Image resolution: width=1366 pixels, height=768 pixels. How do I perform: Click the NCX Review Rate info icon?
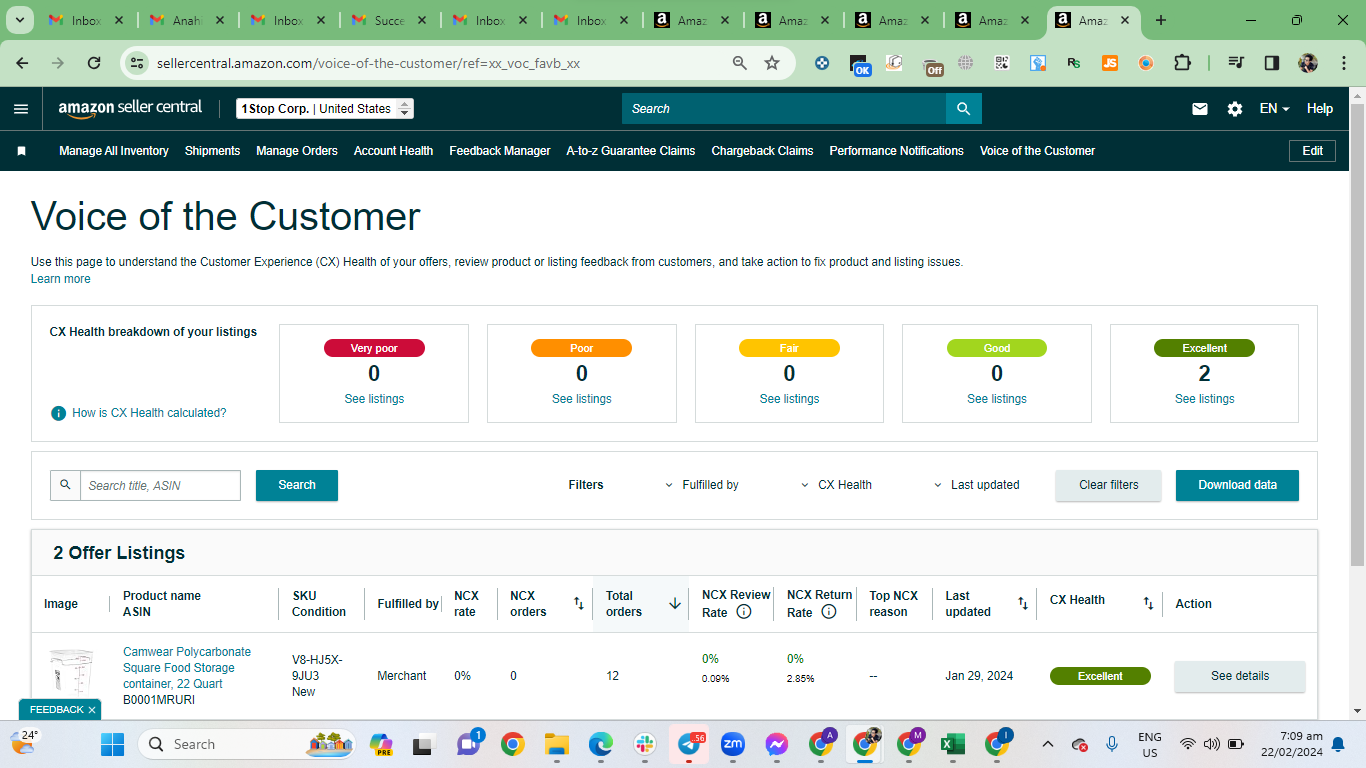744,612
